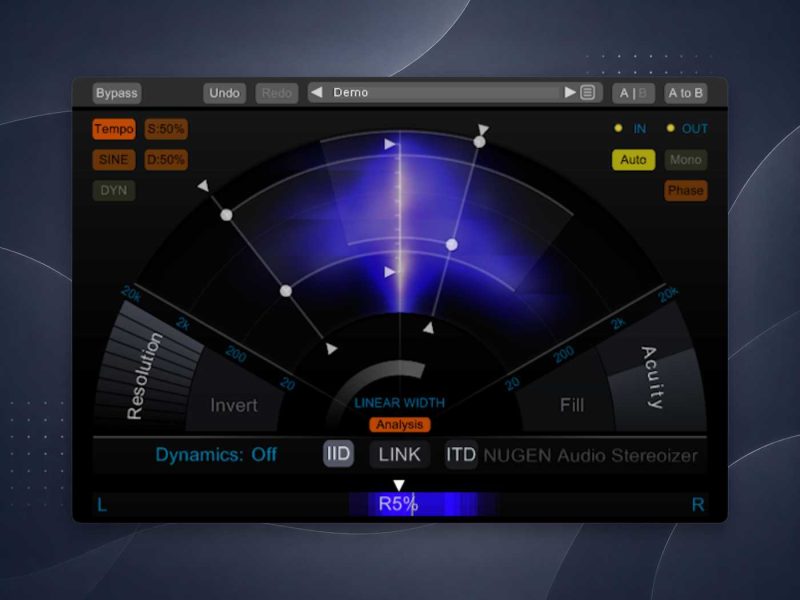Select the upper node on left line
This screenshot has height=600, width=800.
227,215
